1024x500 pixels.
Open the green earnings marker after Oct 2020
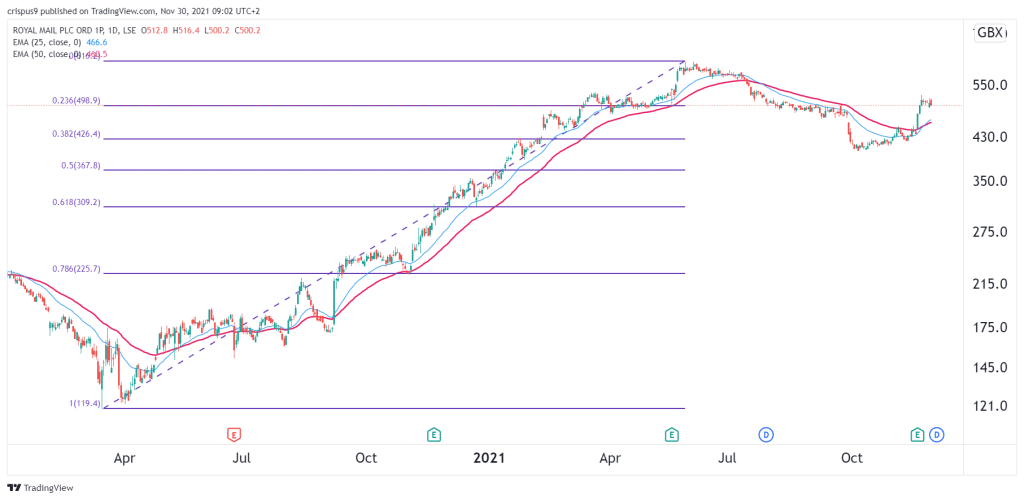point(432,433)
